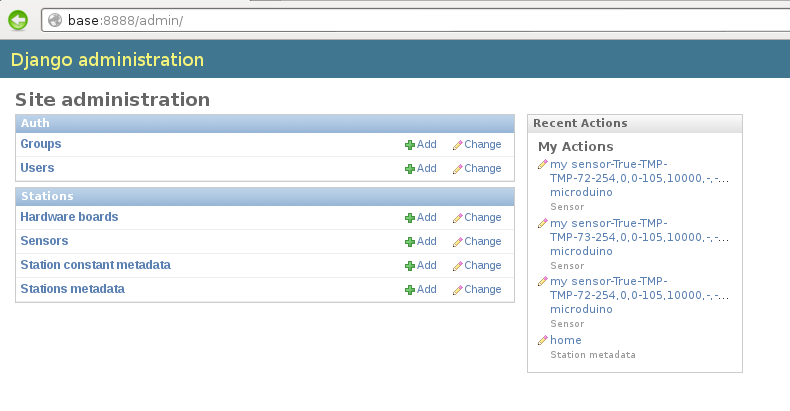Click the pencil icon in Users row
Image resolution: width=790 pixels, height=411 pixels.
(x=457, y=169)
